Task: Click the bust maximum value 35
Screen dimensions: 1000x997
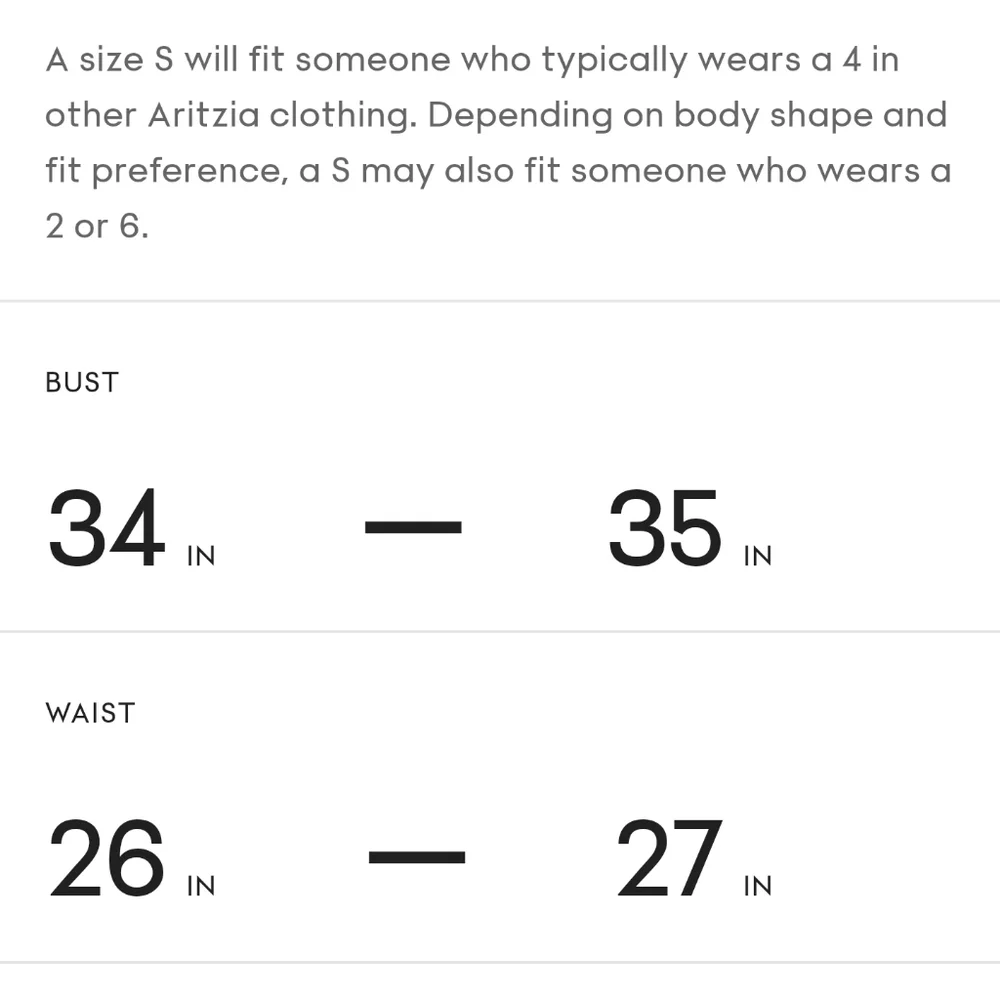Action: [x=665, y=529]
